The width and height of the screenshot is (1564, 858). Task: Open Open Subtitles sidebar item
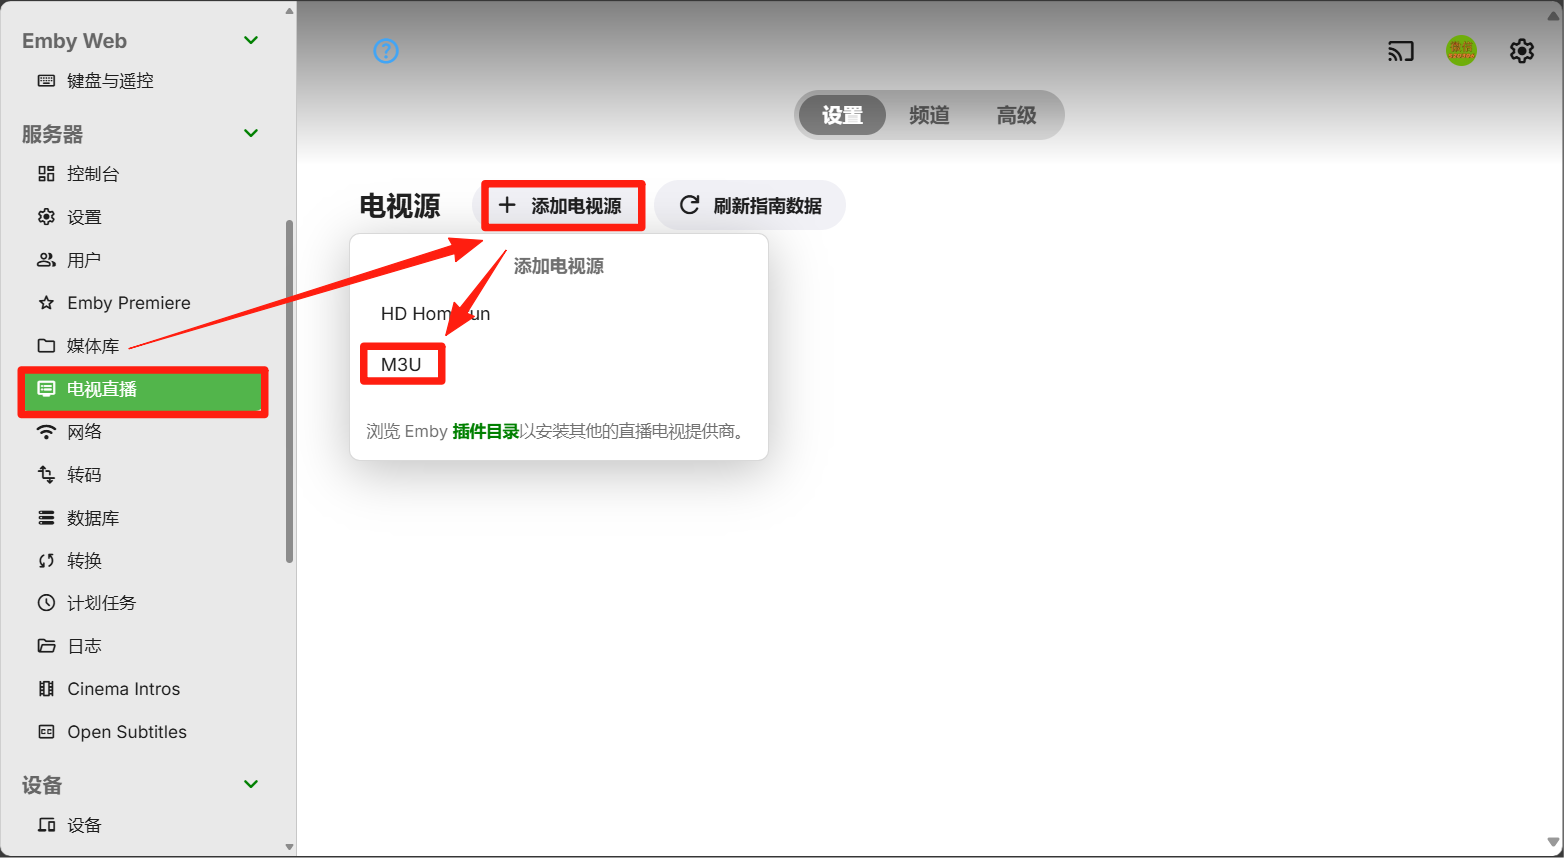(x=126, y=732)
